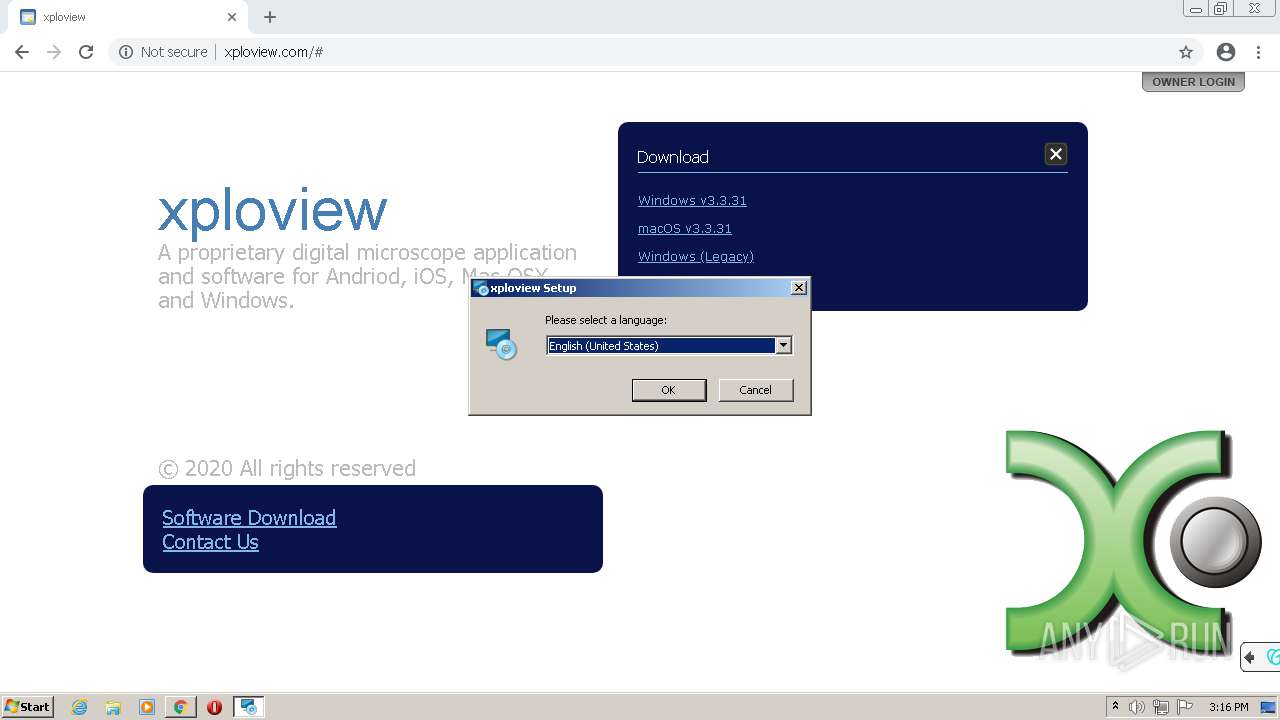Open Chrome three-dot menu
Screen dimensions: 1280x720
click(1259, 52)
